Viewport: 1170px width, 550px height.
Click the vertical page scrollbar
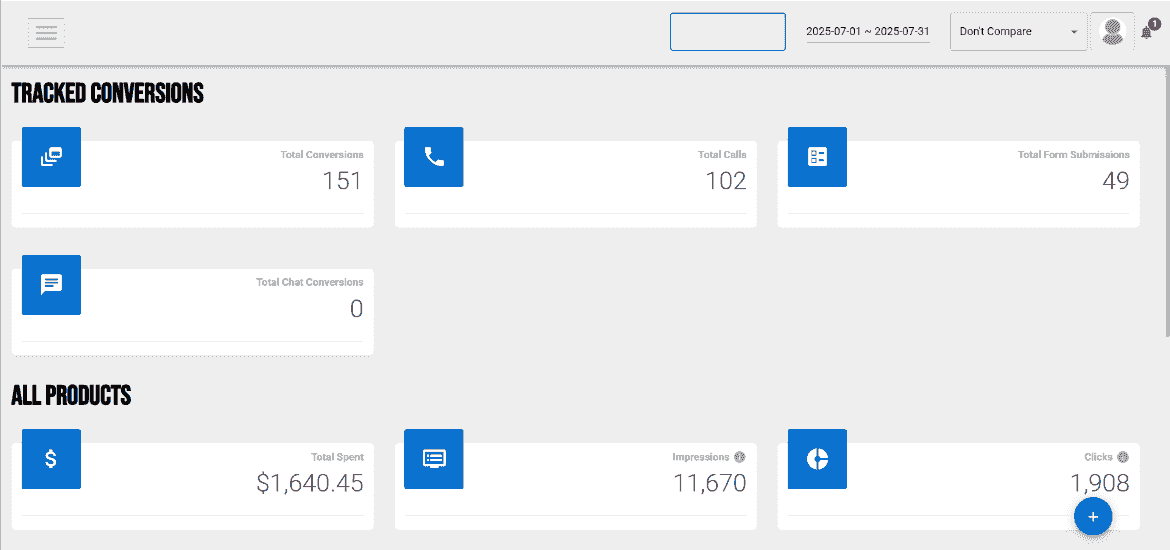[1166, 201]
